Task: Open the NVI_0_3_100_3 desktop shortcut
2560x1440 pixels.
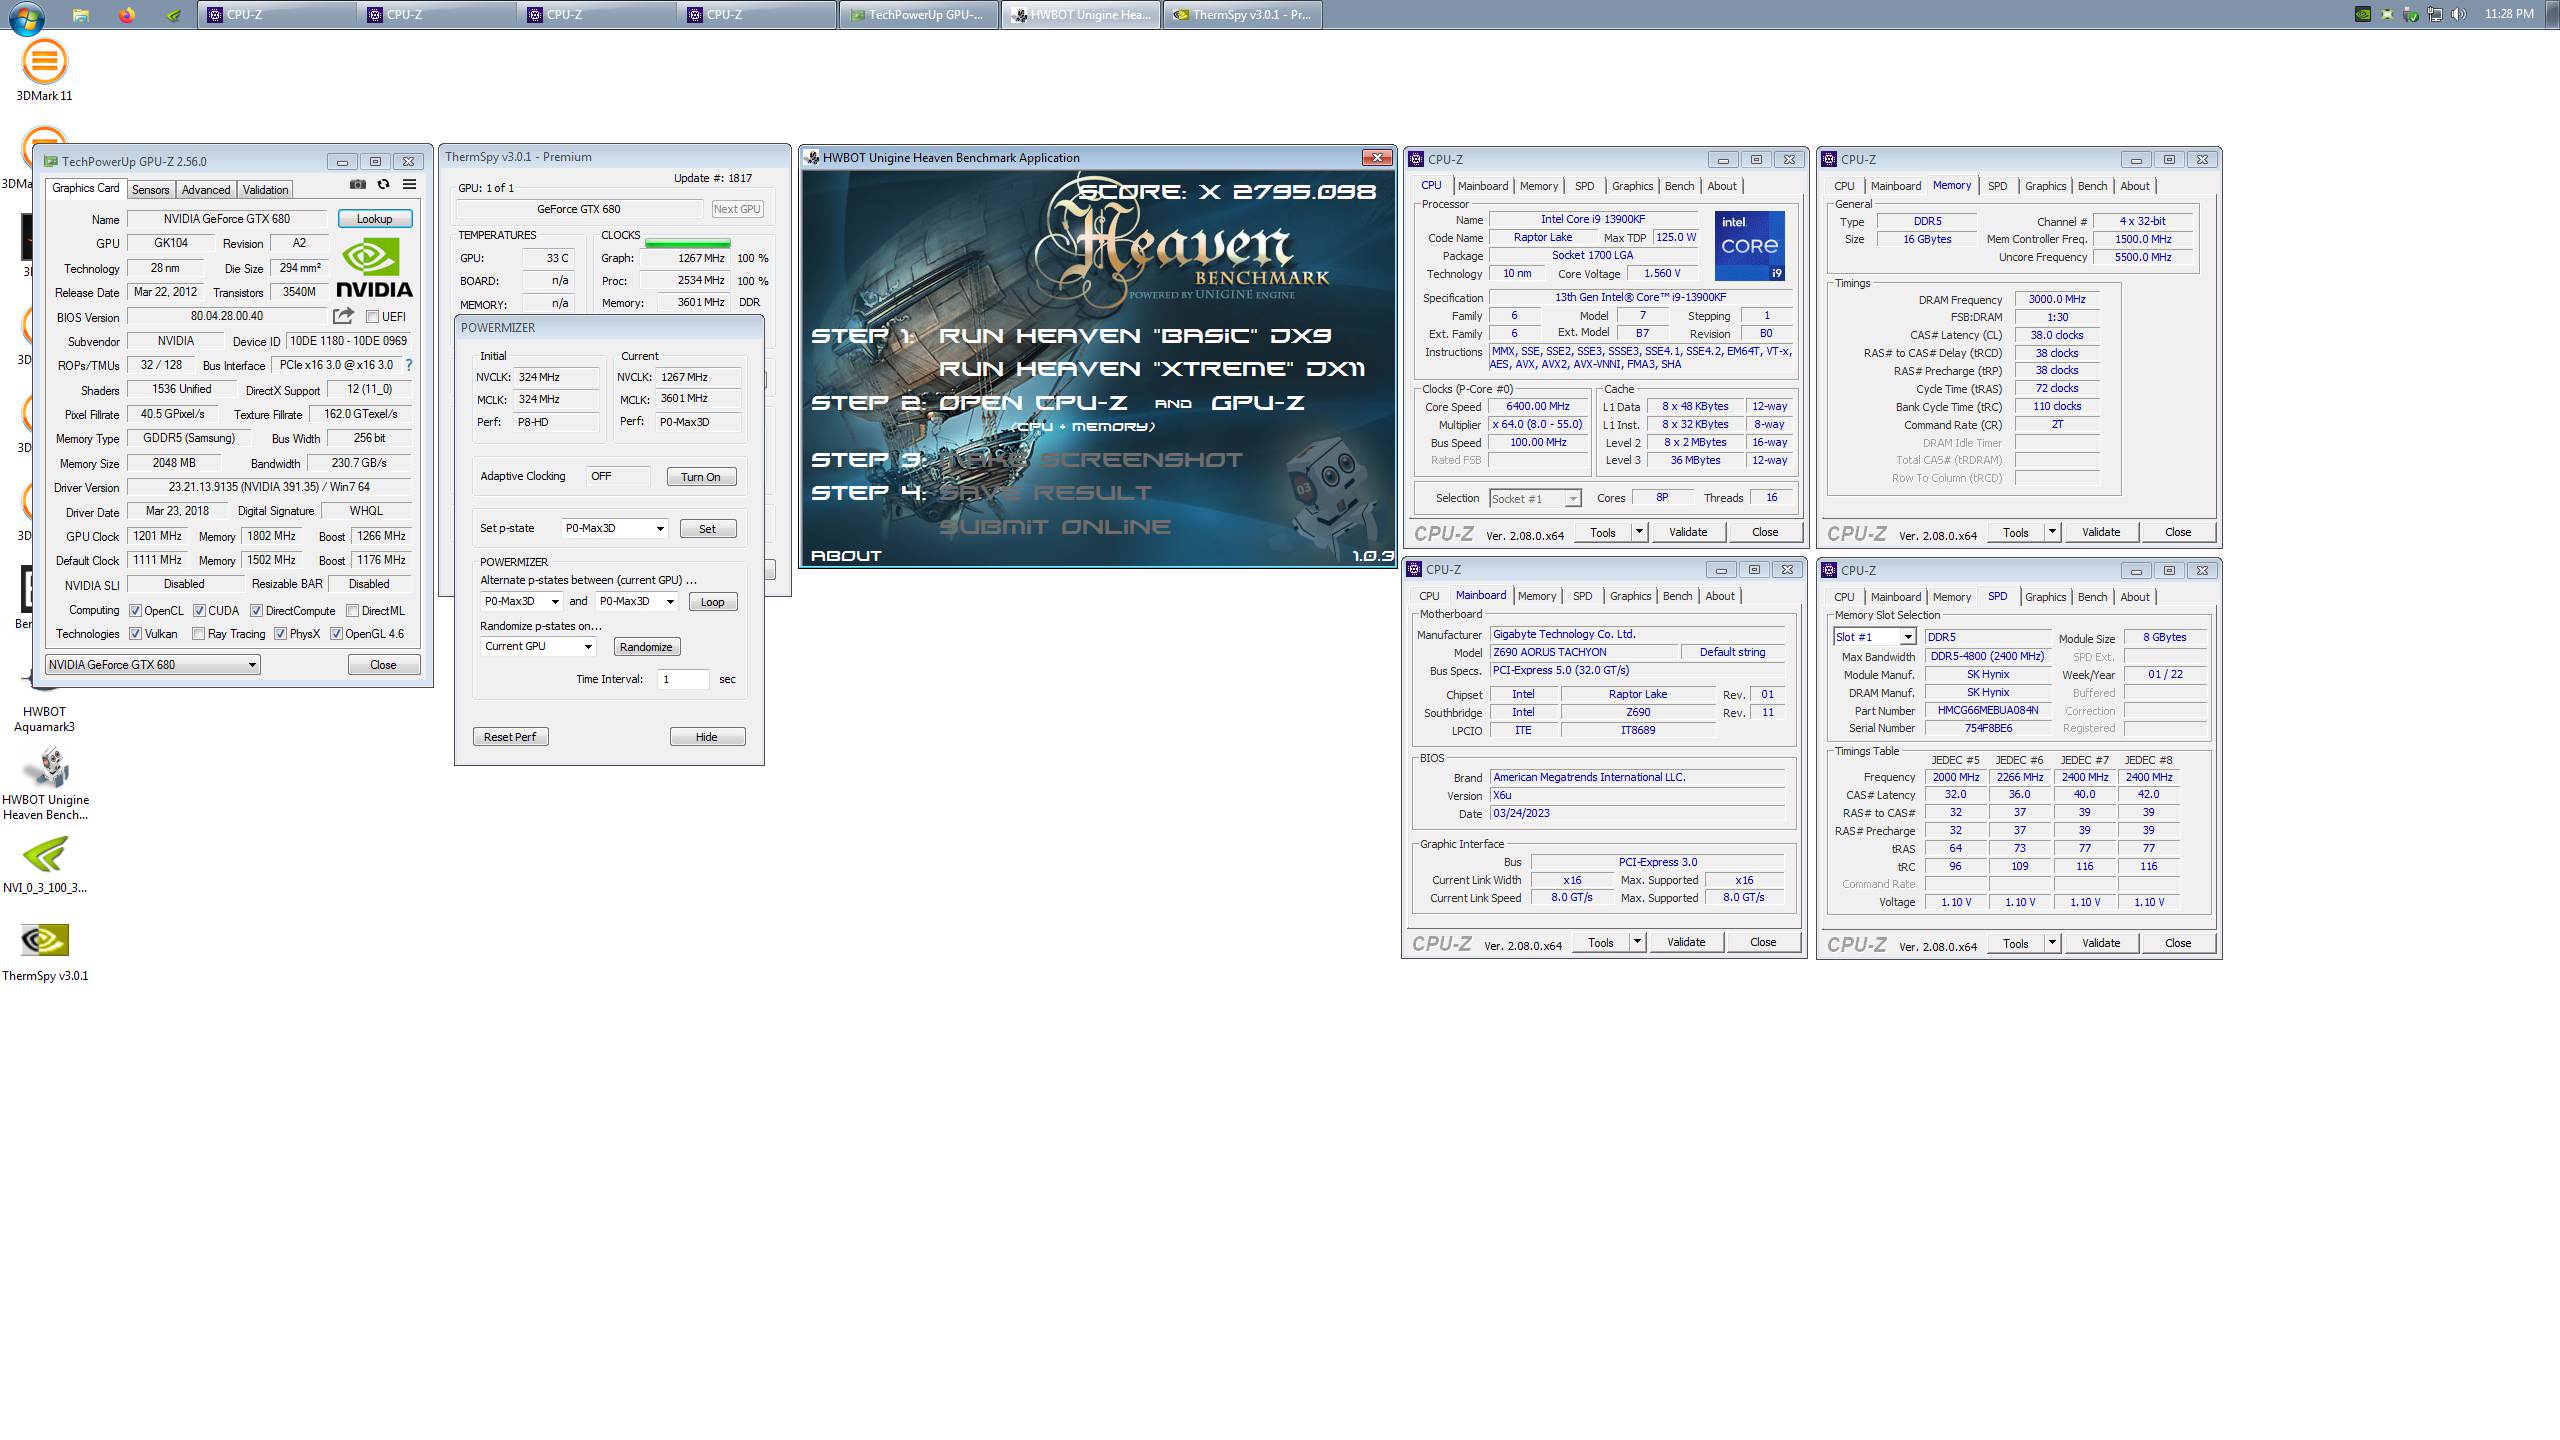Action: (x=45, y=865)
